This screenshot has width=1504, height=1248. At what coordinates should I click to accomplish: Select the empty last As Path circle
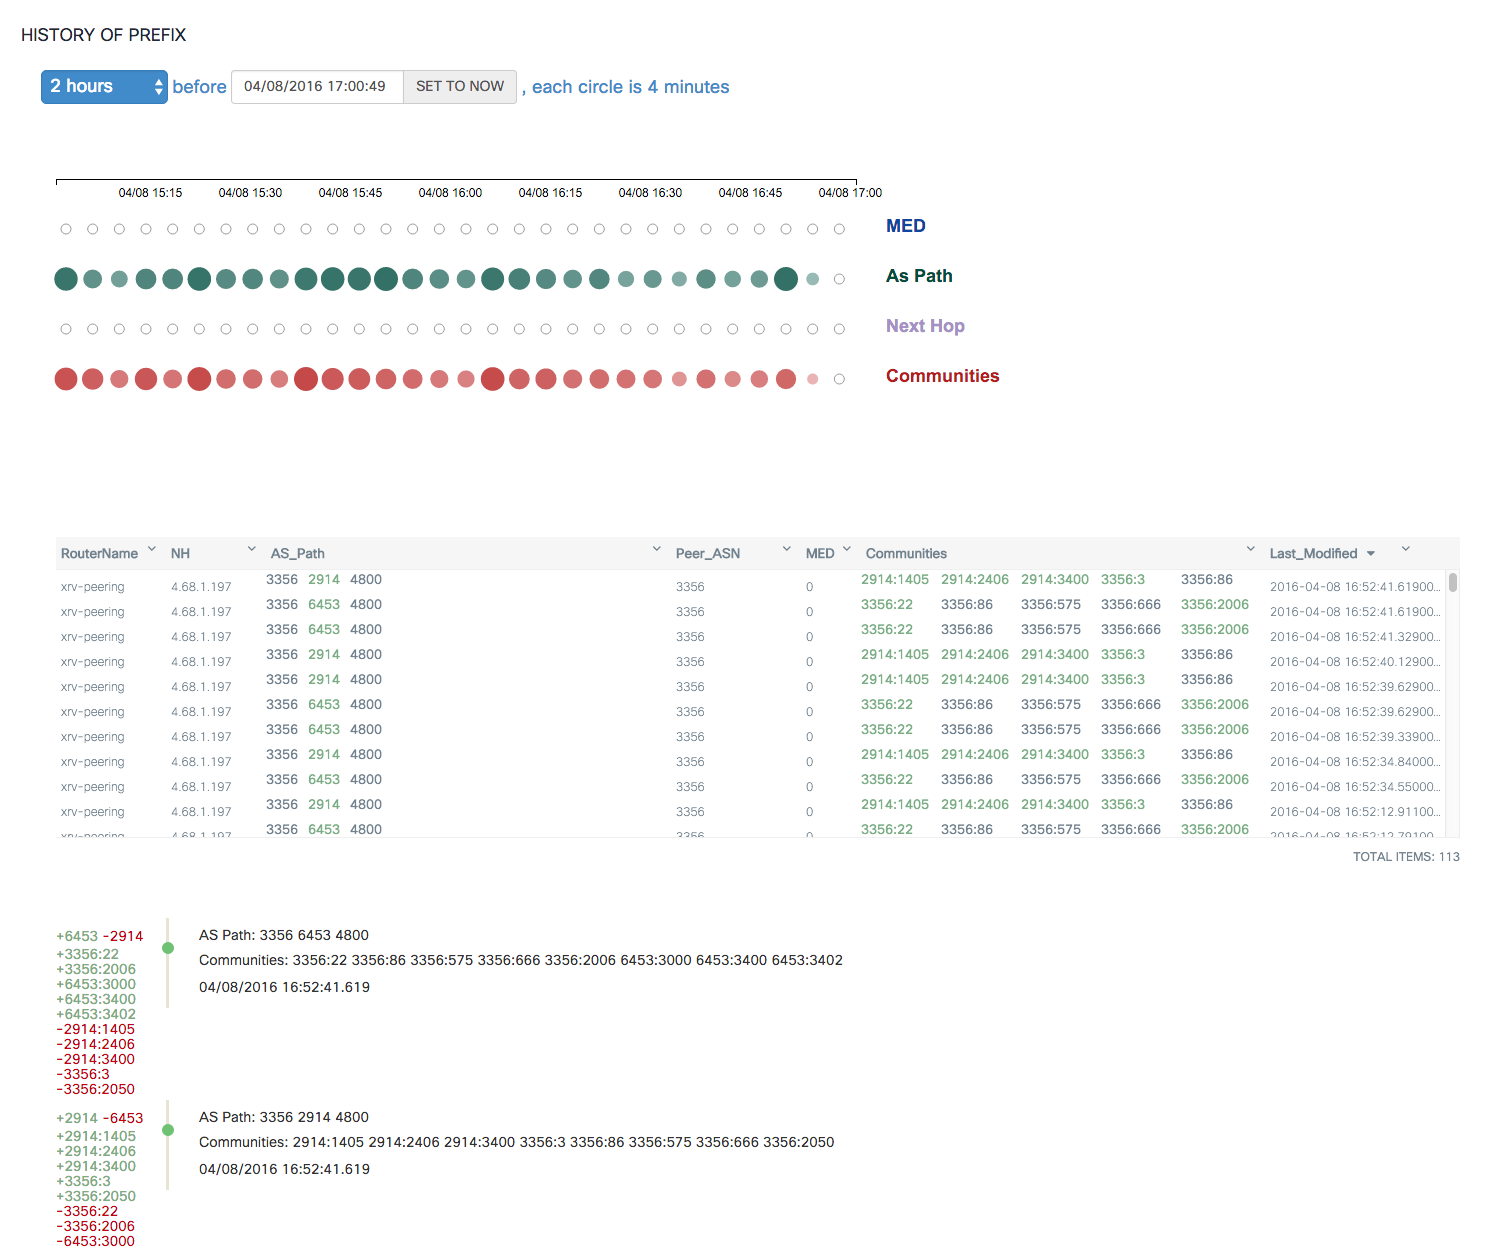[839, 279]
